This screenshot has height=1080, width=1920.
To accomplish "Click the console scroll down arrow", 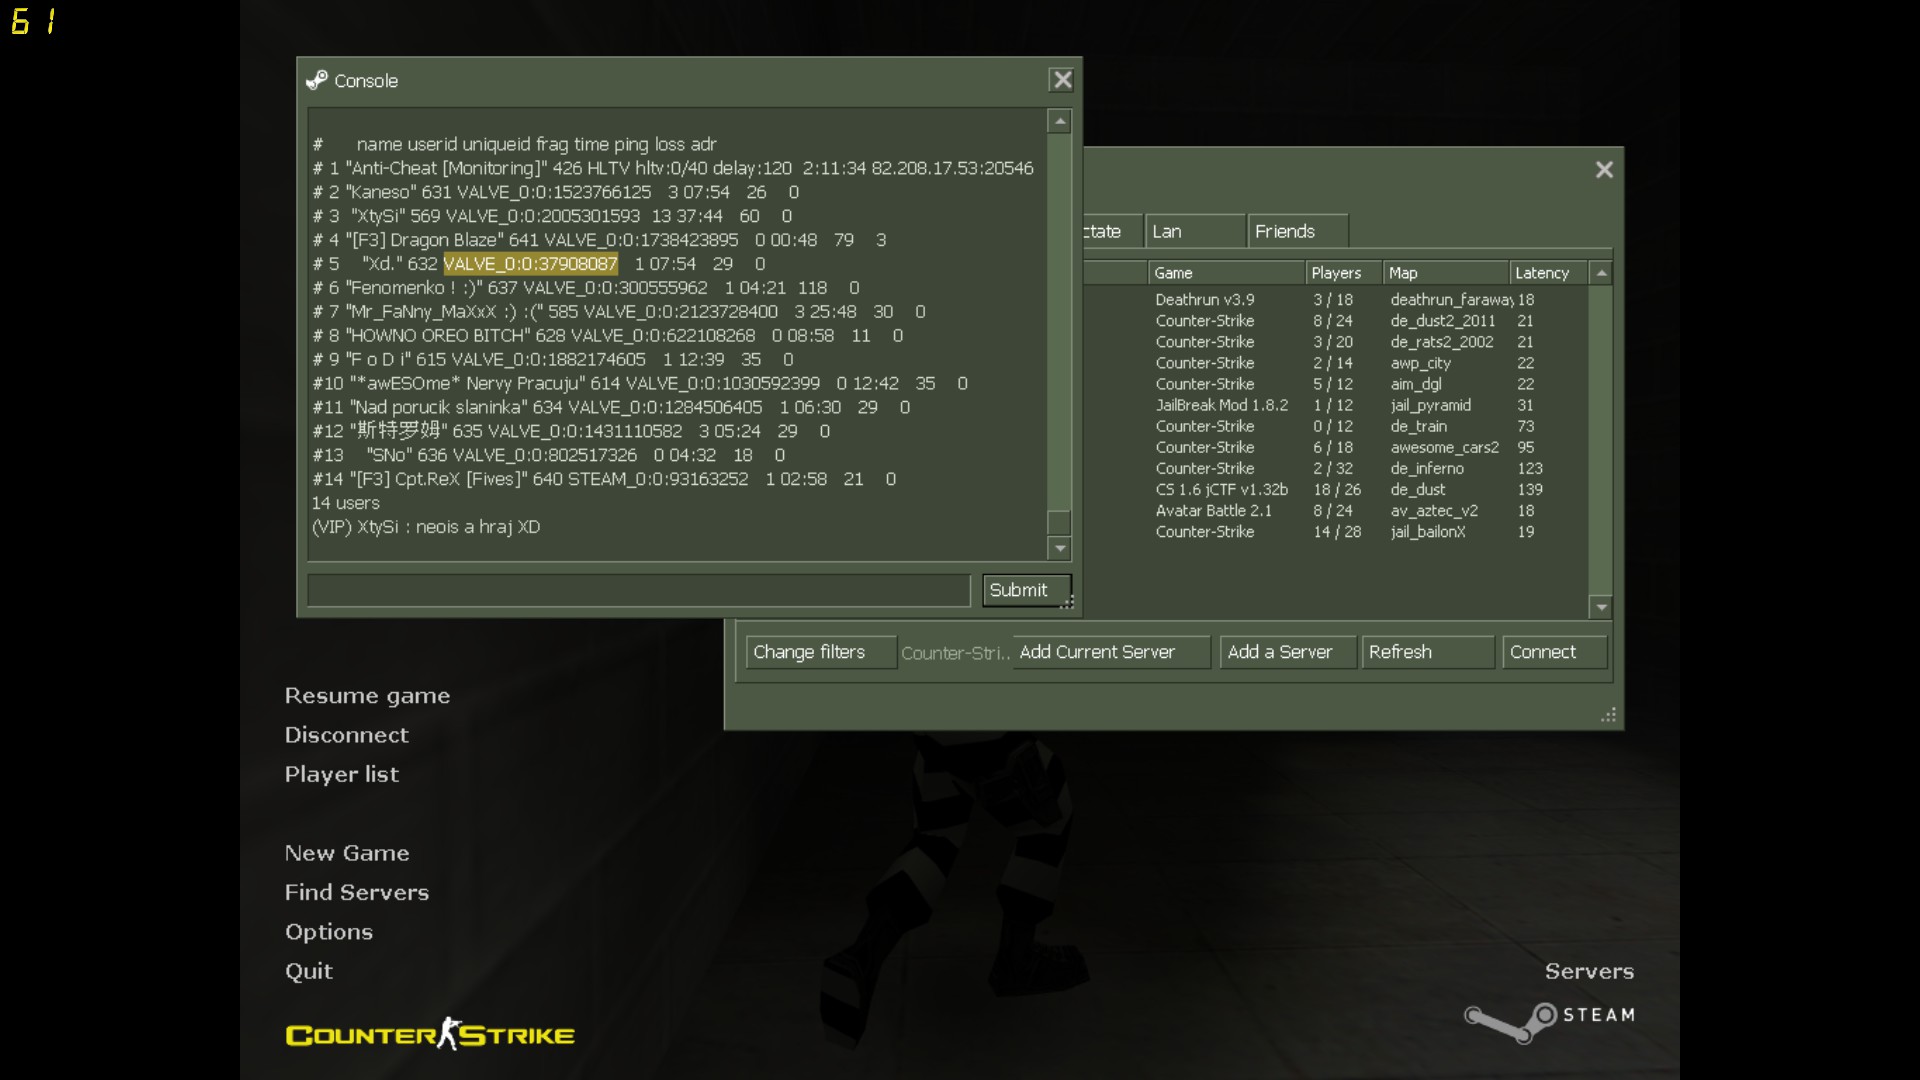I will (1059, 548).
